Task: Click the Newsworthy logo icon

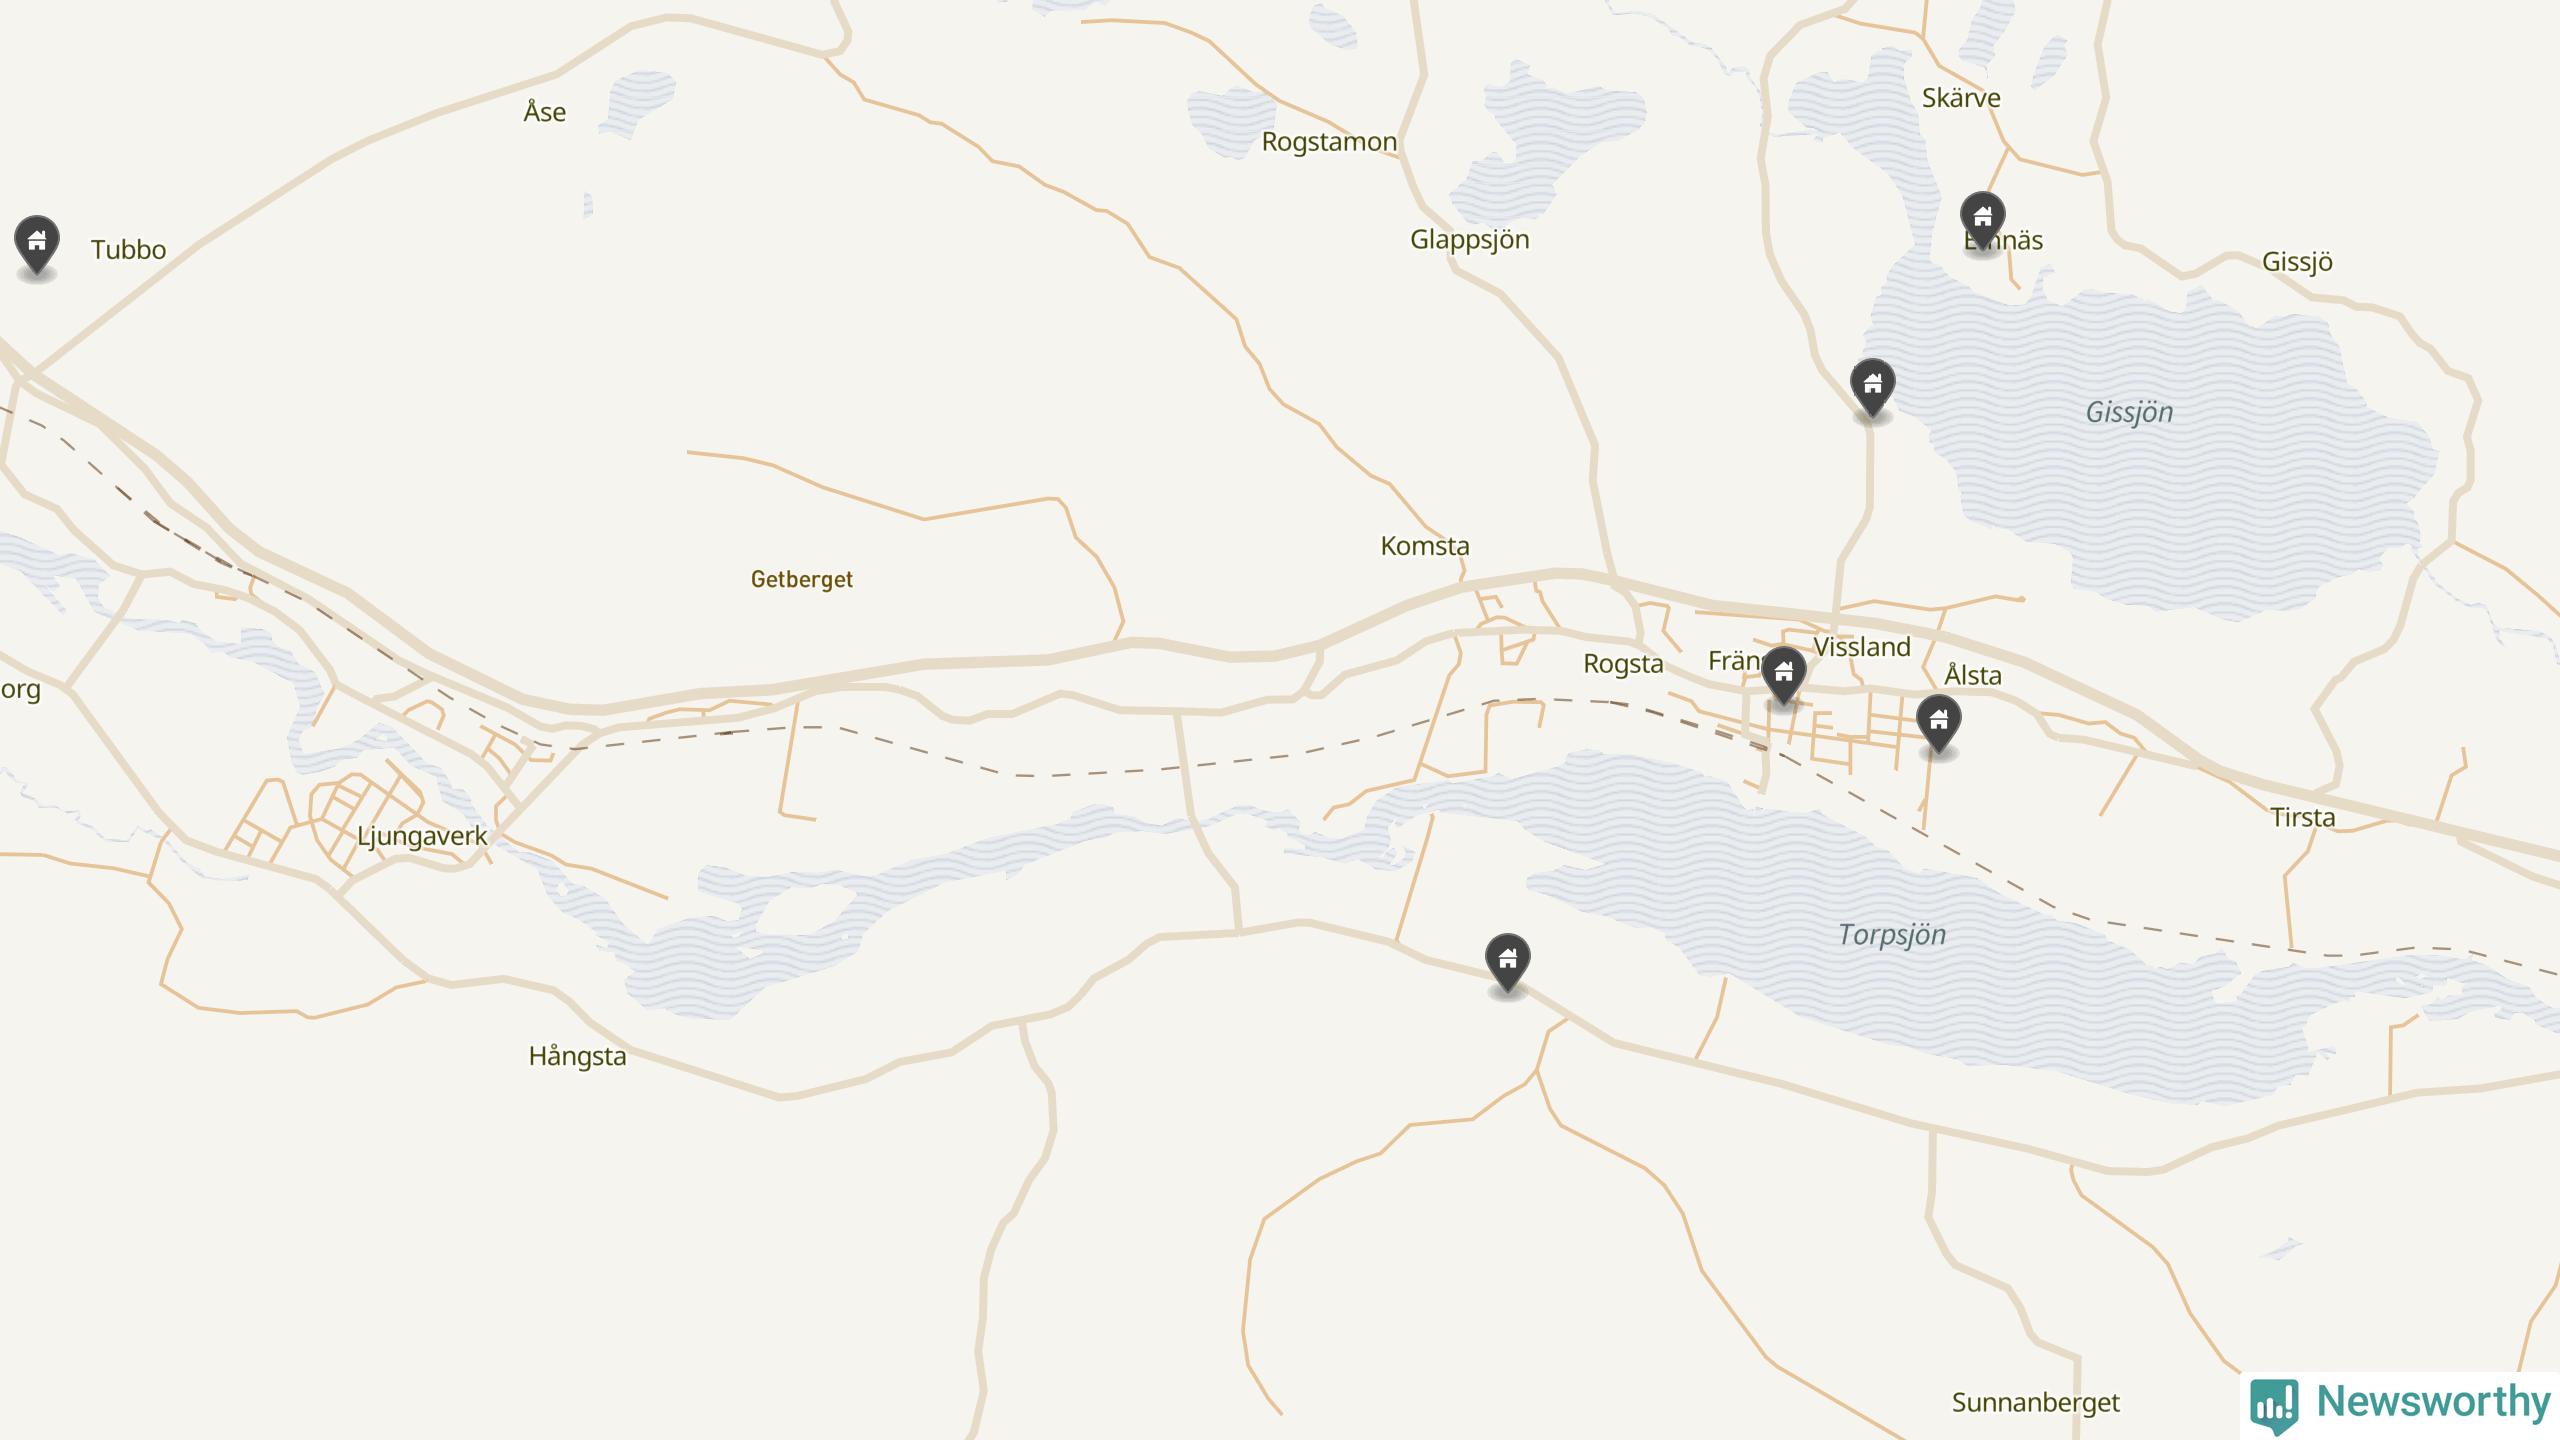Action: click(x=2274, y=1406)
